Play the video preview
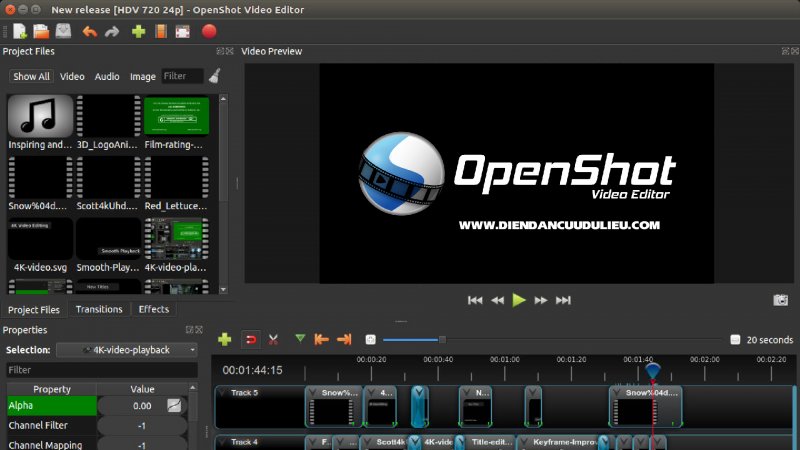The height and width of the screenshot is (450, 800). coord(519,300)
